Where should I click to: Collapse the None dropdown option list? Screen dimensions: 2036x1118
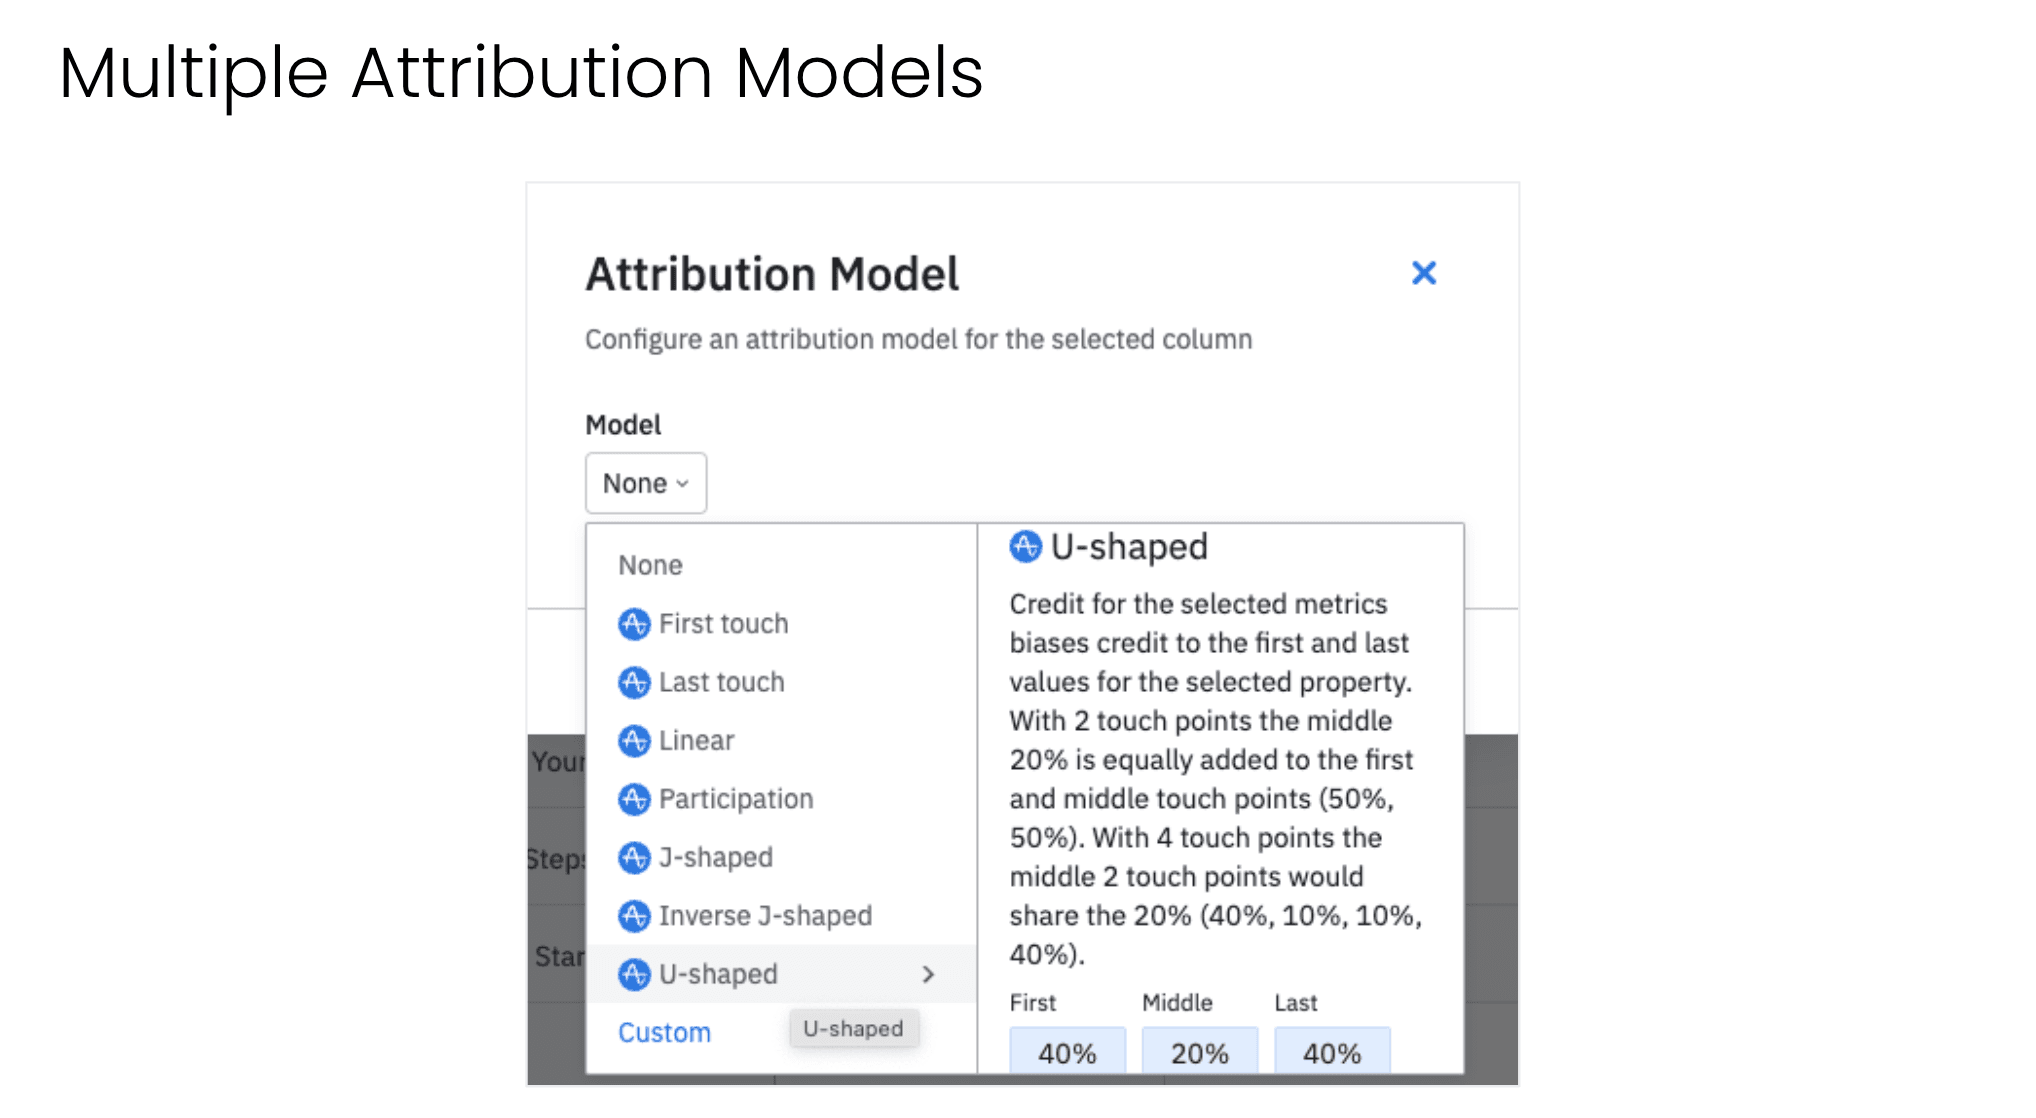pos(650,564)
